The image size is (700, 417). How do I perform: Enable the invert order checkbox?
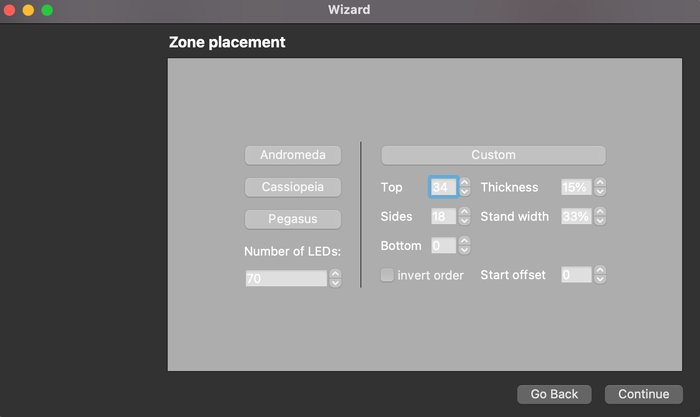pyautogui.click(x=387, y=275)
